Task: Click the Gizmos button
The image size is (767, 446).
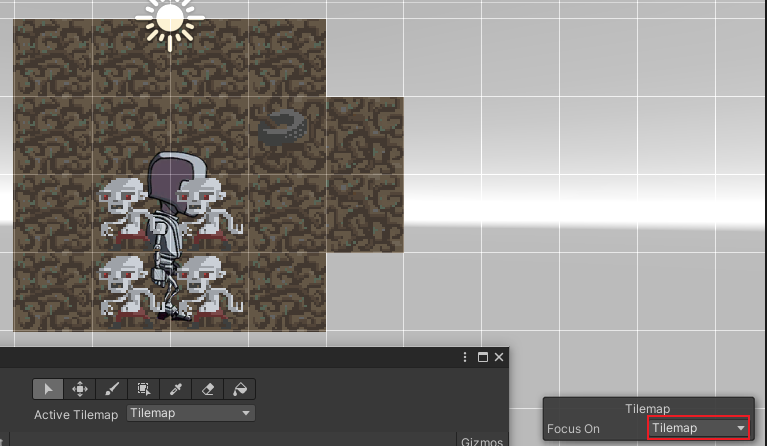Action: [x=482, y=440]
